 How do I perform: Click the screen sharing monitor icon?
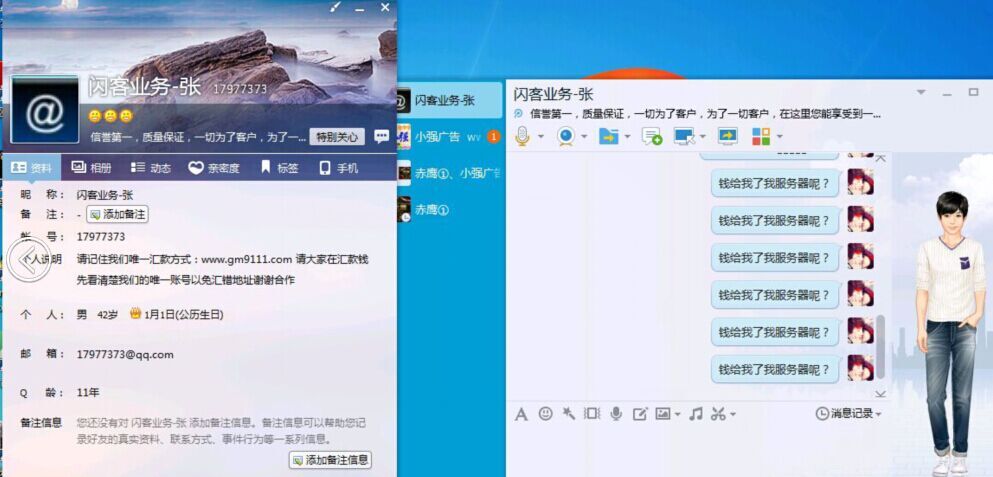click(x=728, y=136)
